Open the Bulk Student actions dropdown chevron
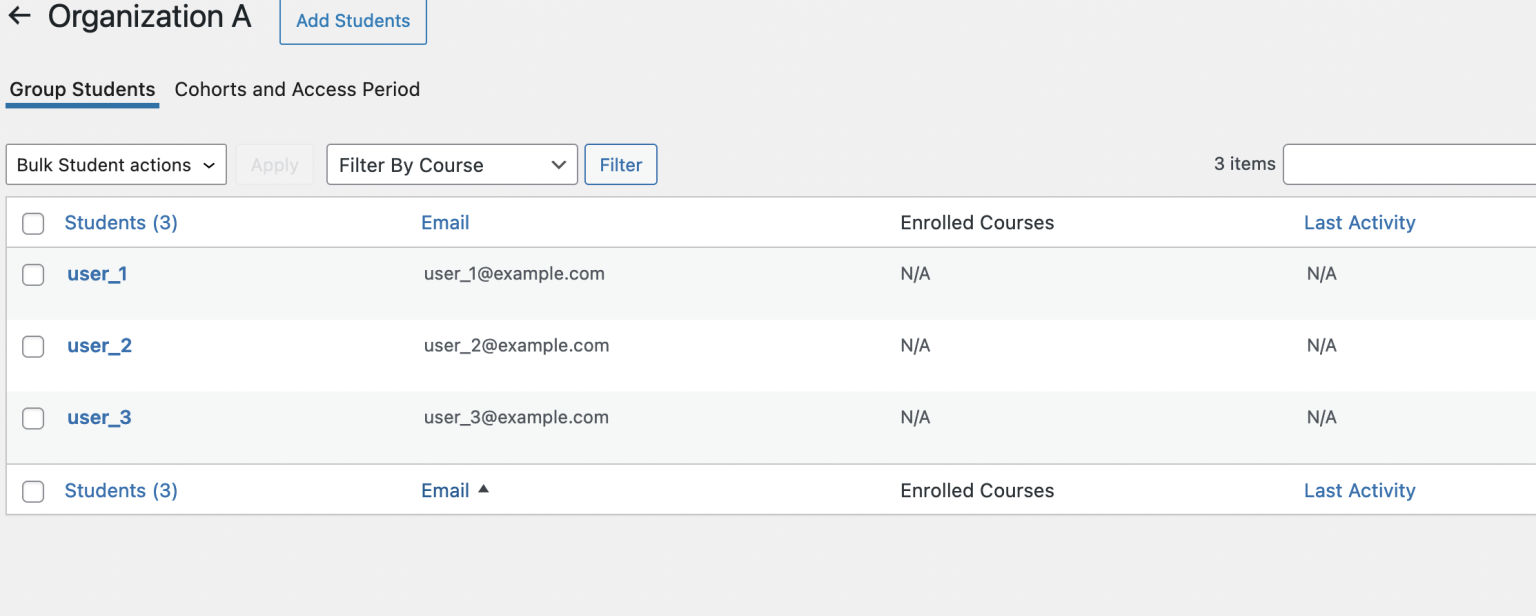Viewport: 1536px width, 616px height. [209, 164]
